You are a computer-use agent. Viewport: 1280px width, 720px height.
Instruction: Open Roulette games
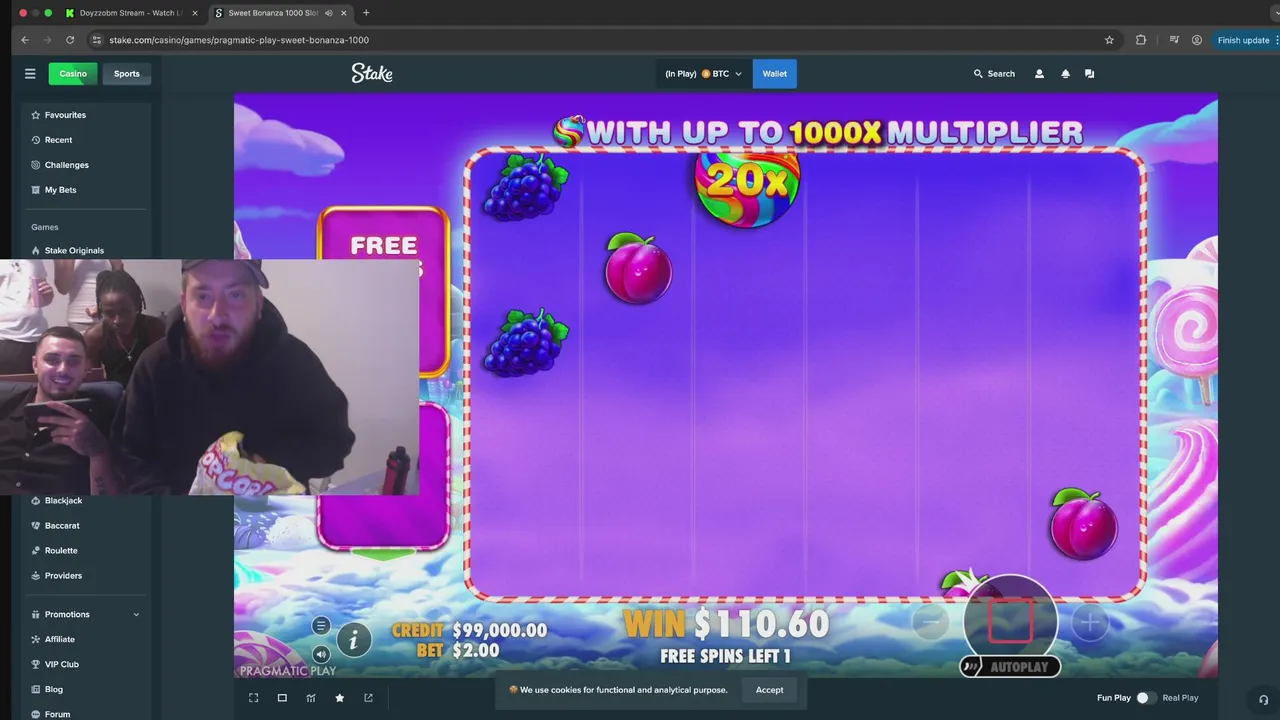click(61, 550)
